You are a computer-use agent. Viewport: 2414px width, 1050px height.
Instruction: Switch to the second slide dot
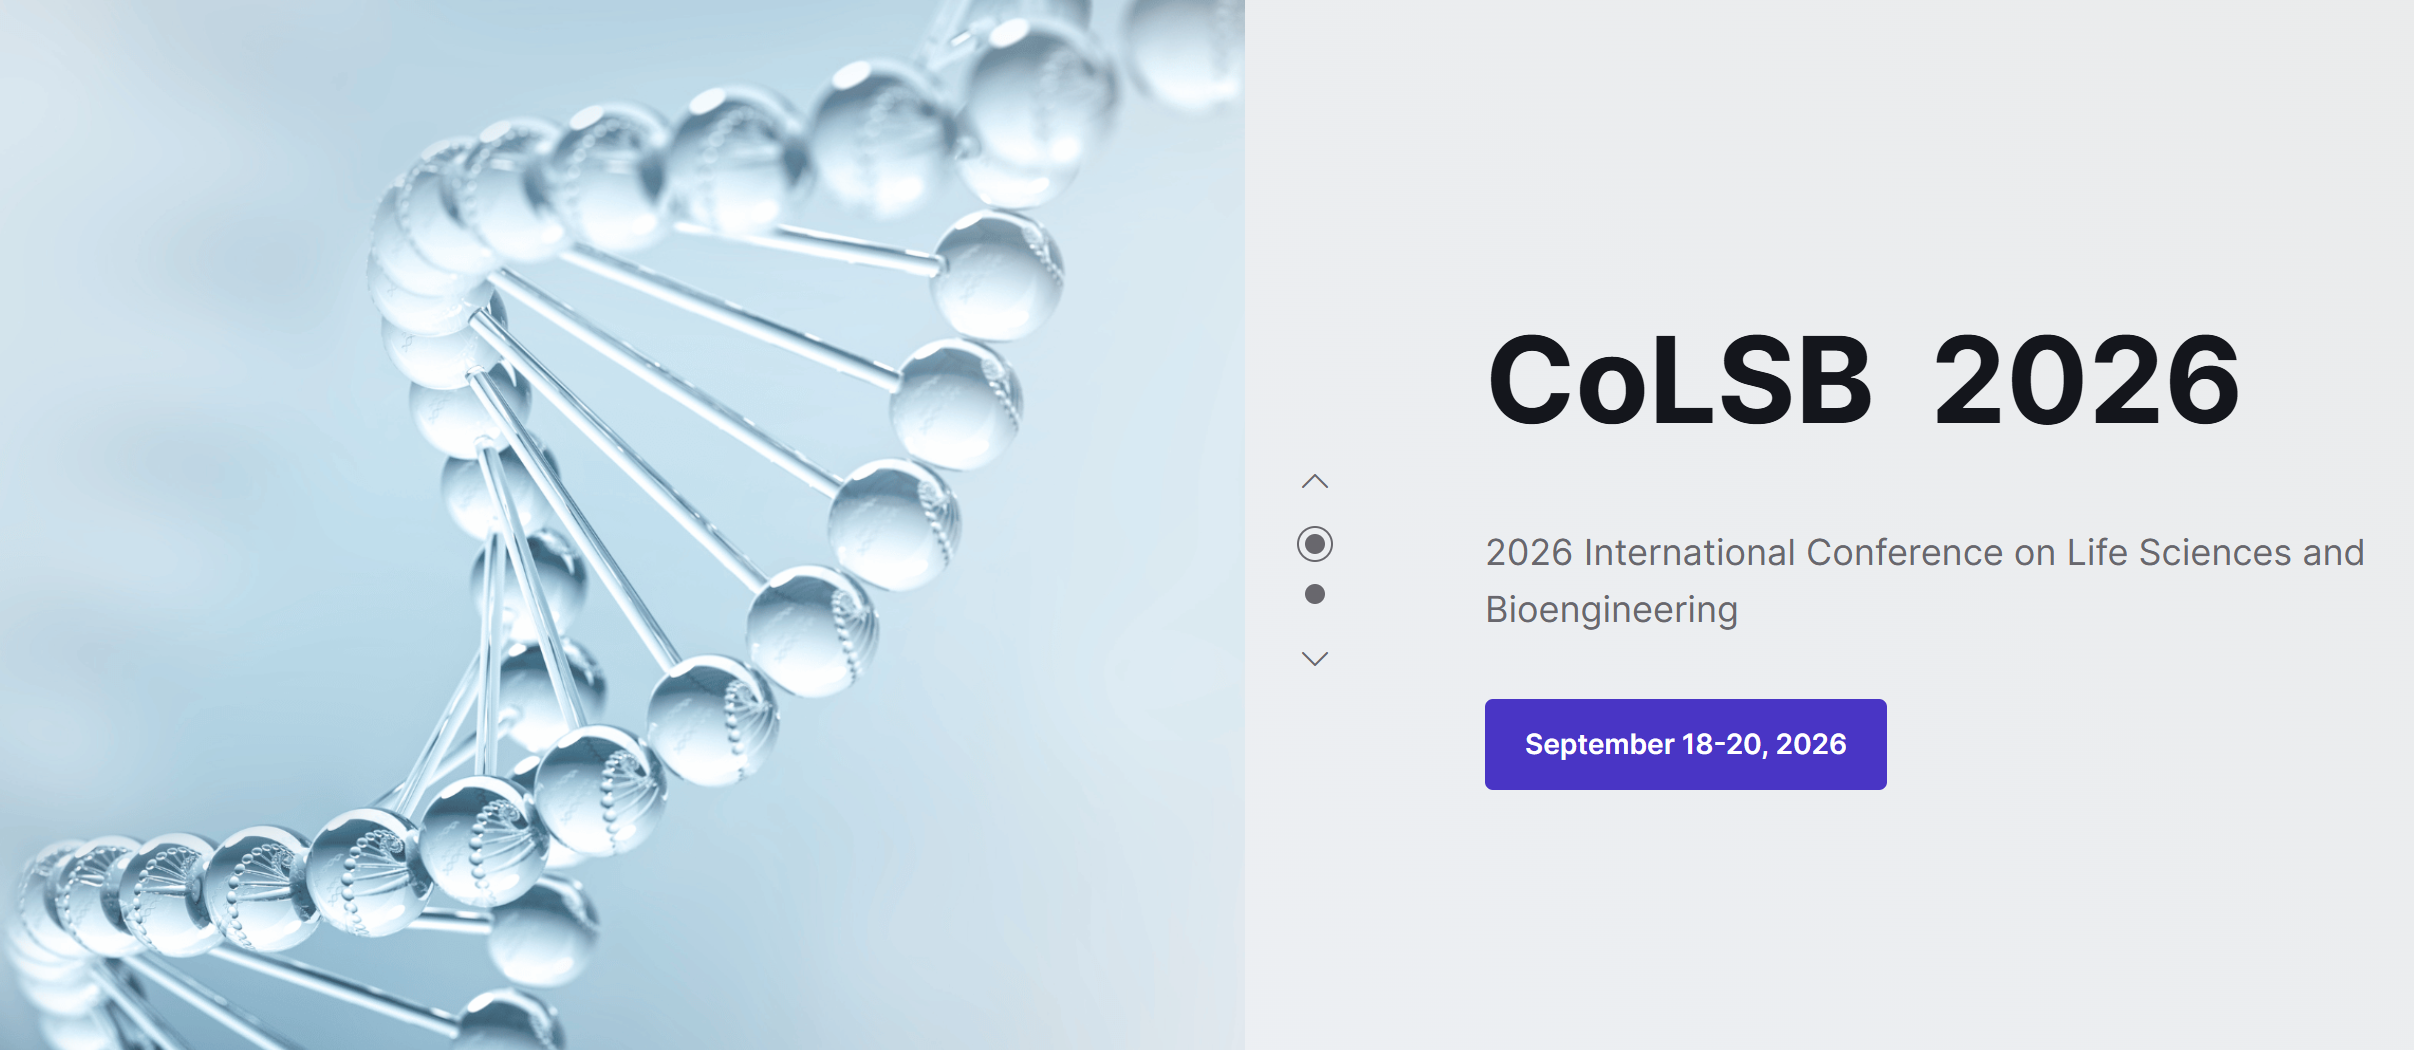[1315, 594]
